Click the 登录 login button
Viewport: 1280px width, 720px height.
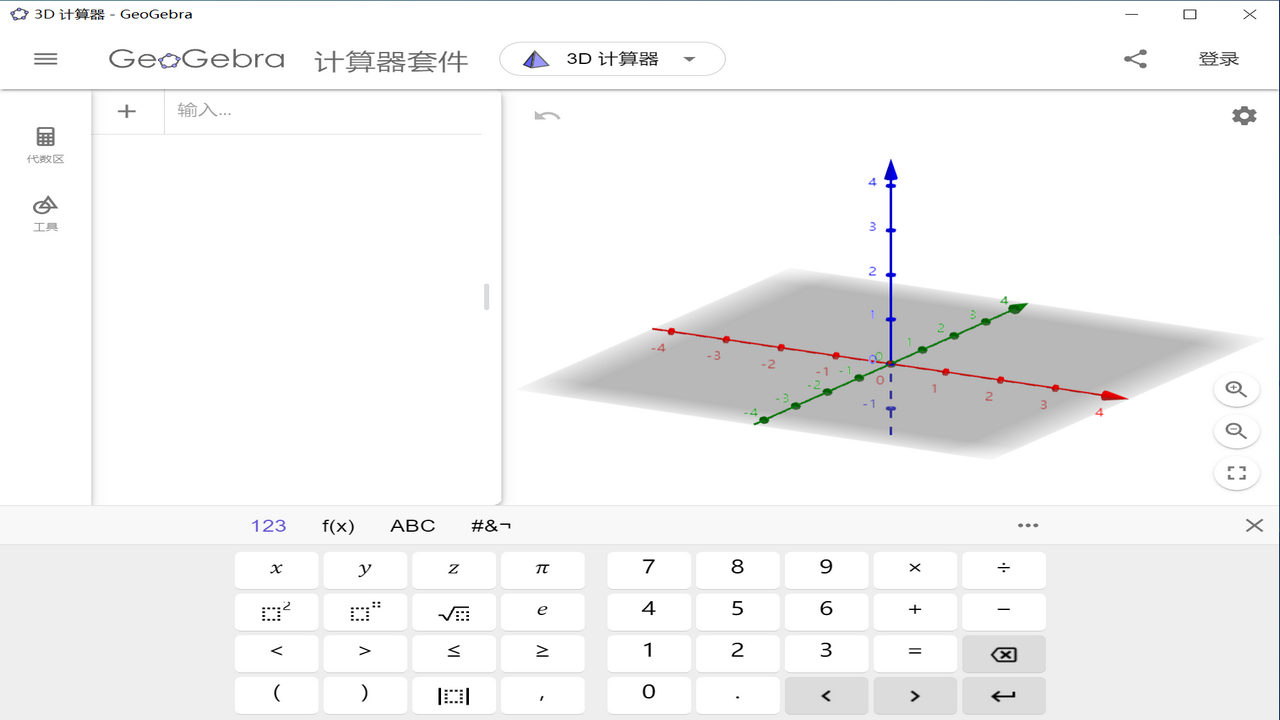pos(1219,58)
